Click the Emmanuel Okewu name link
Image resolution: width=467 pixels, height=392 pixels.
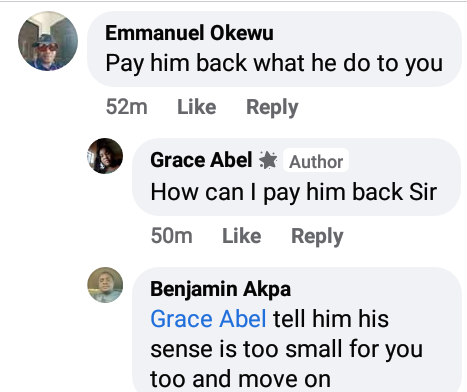pos(189,33)
